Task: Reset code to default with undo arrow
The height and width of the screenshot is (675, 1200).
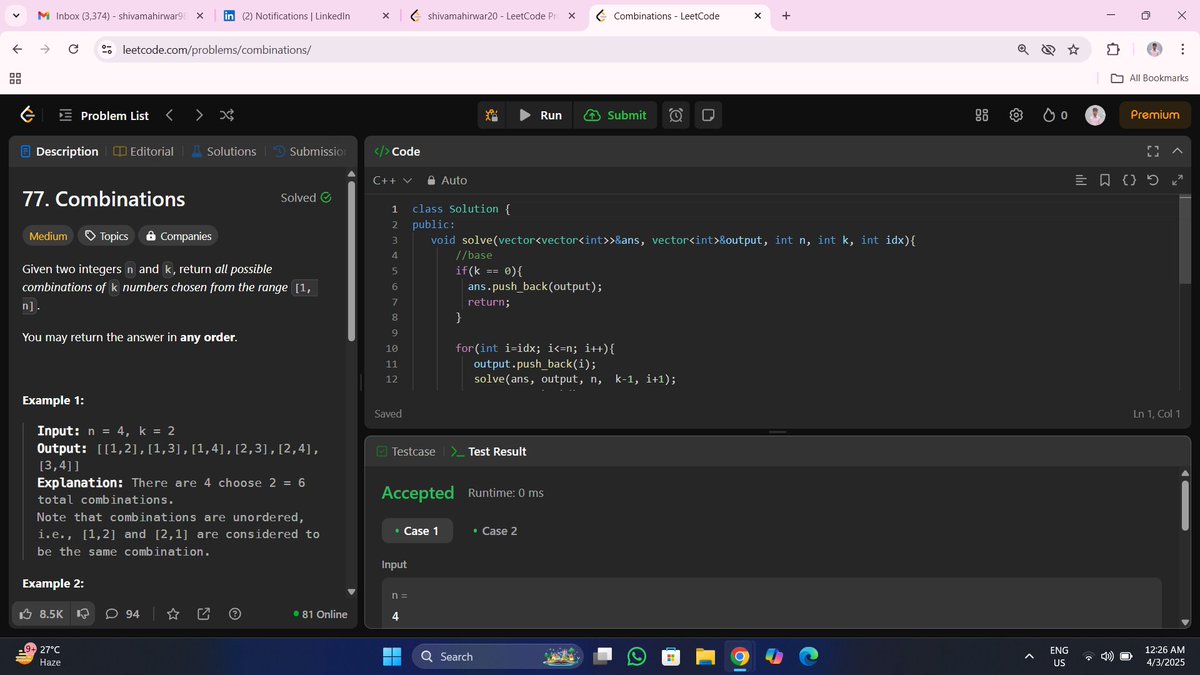Action: 1153,180
